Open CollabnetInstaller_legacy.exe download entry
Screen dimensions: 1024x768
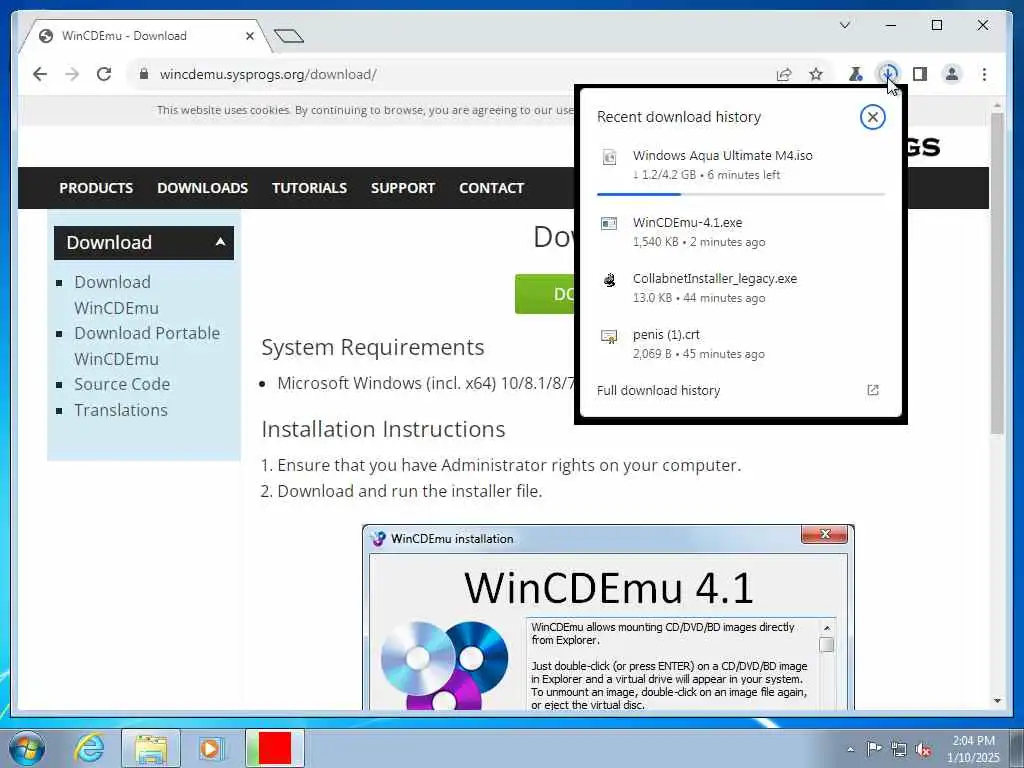pos(741,288)
